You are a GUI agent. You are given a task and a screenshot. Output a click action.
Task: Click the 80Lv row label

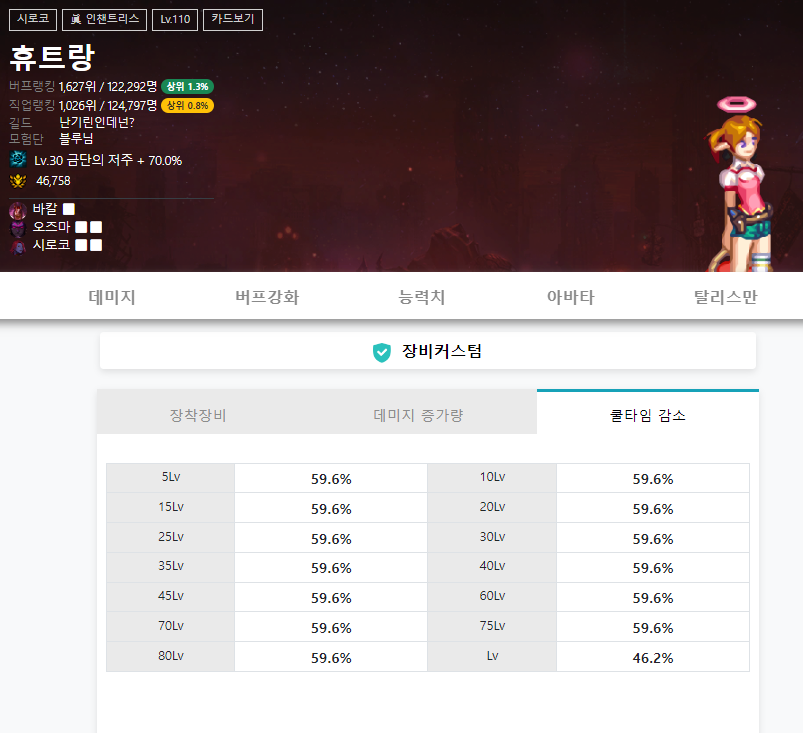click(171, 656)
